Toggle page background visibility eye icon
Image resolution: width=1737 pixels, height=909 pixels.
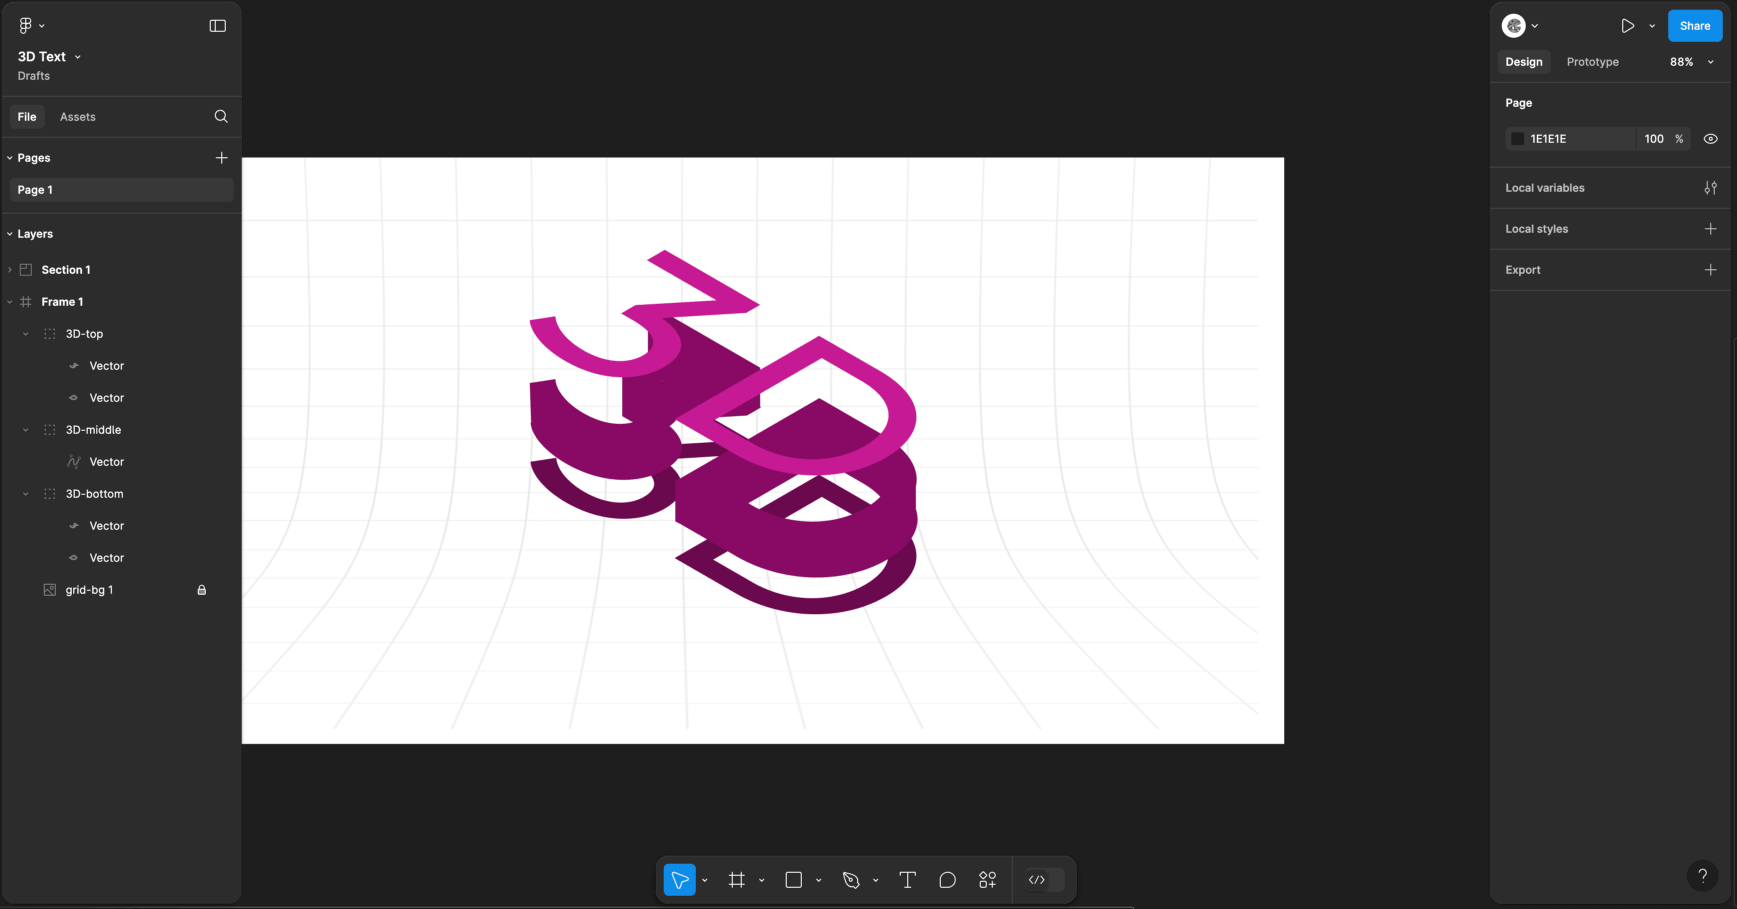pos(1710,139)
